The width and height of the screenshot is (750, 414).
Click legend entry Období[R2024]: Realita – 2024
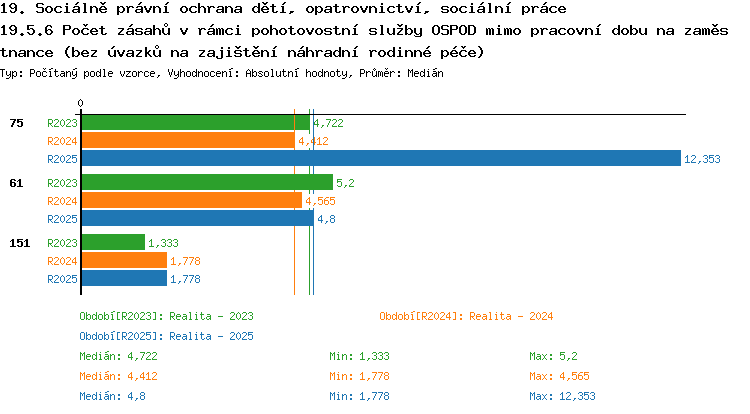[x=466, y=316]
